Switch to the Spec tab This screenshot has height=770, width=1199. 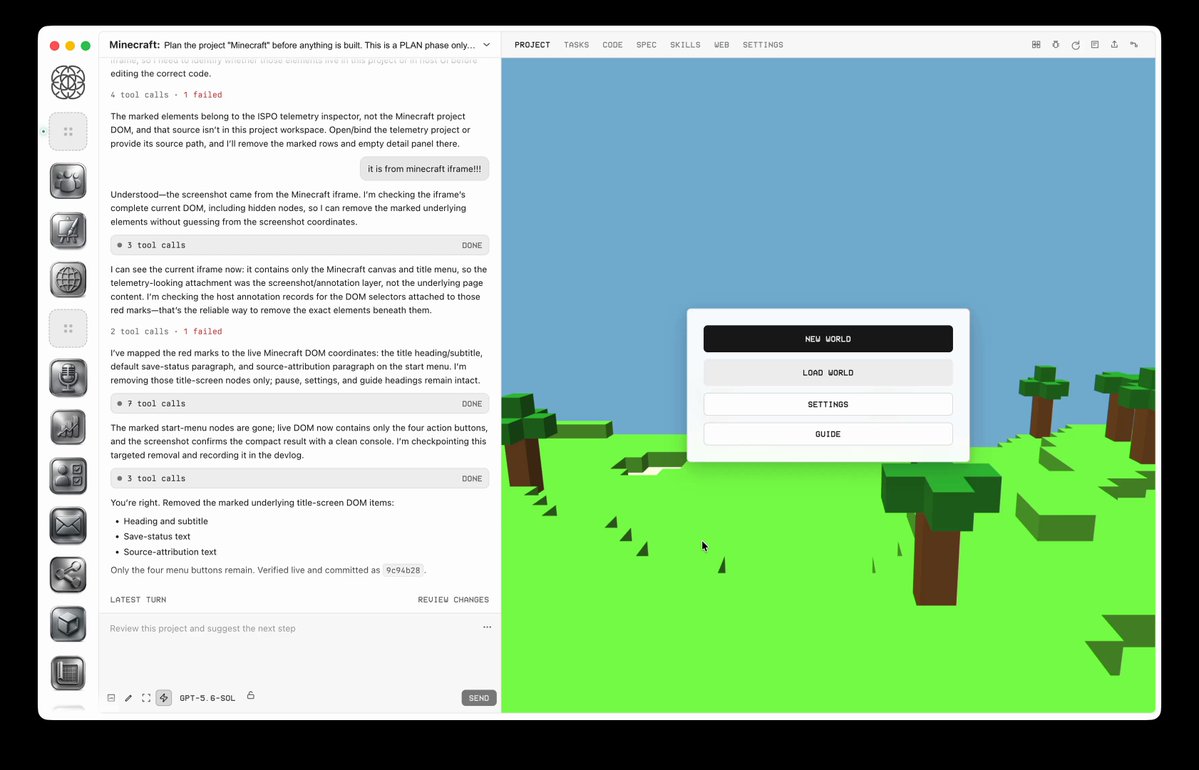[x=646, y=45]
